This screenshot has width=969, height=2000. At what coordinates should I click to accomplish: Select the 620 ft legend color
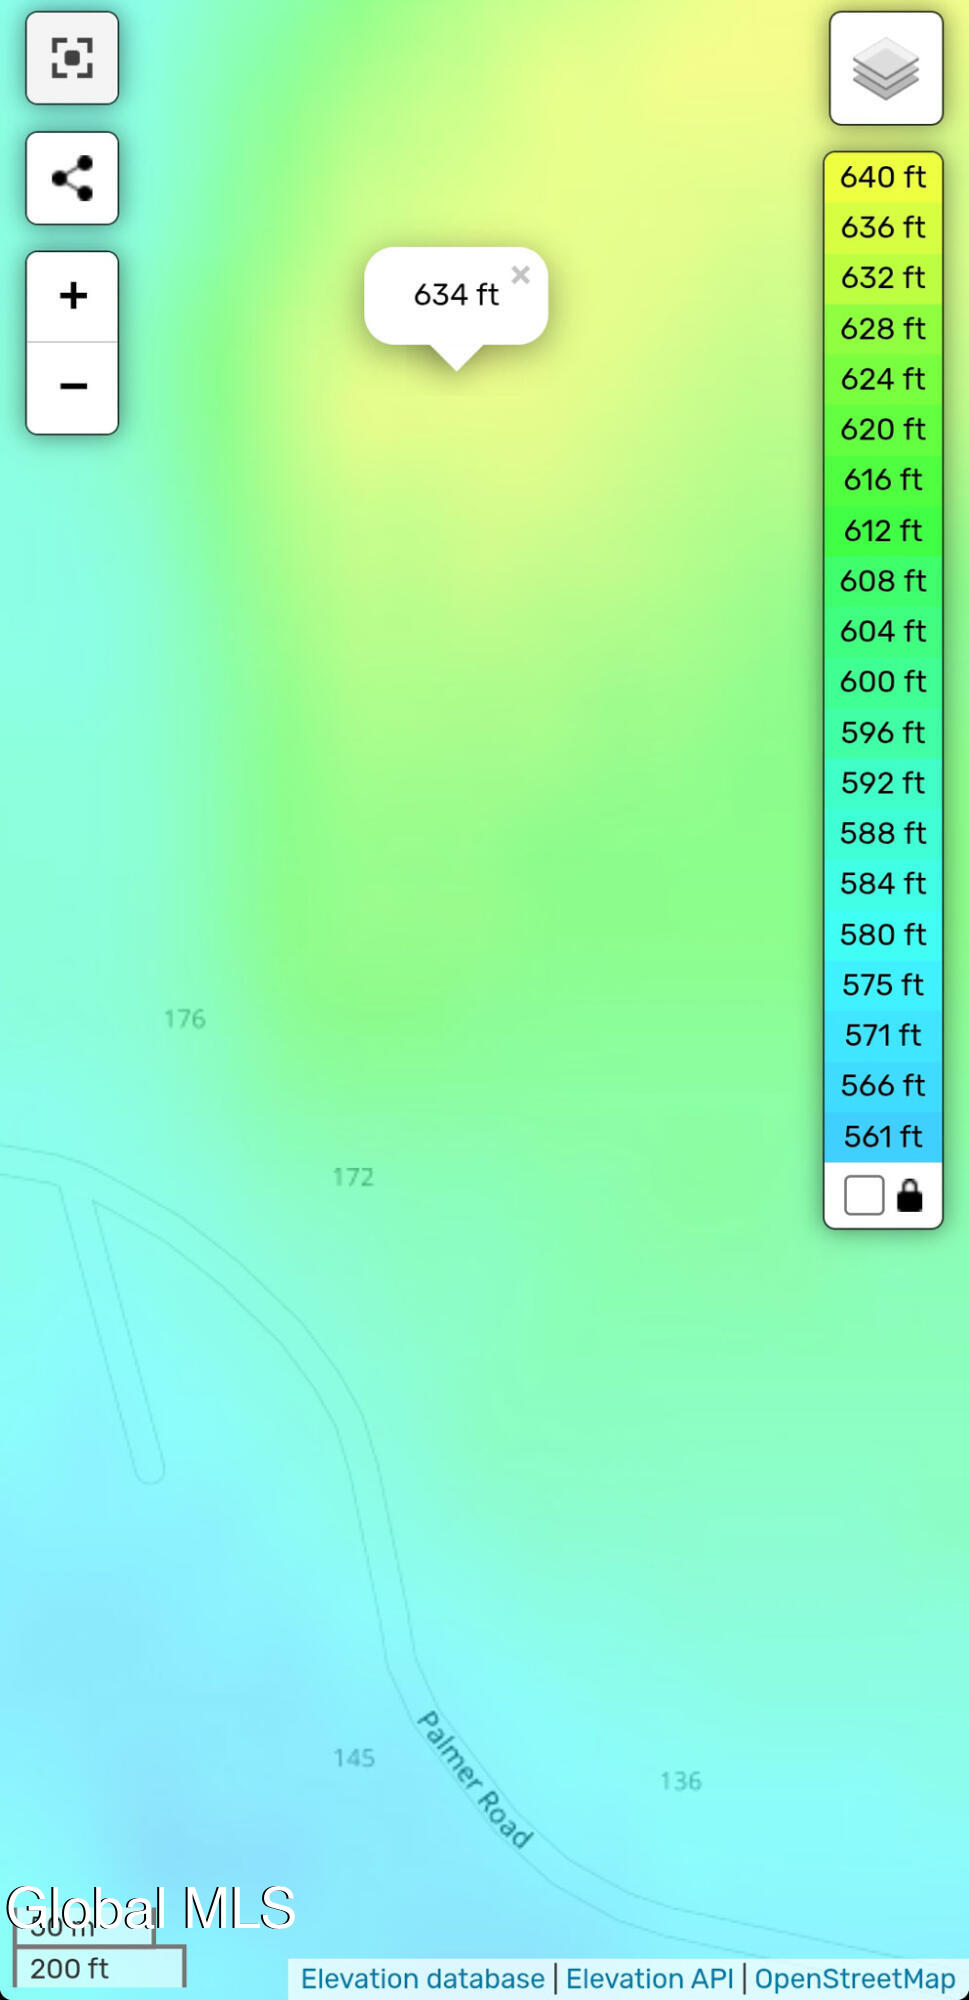[x=883, y=430]
